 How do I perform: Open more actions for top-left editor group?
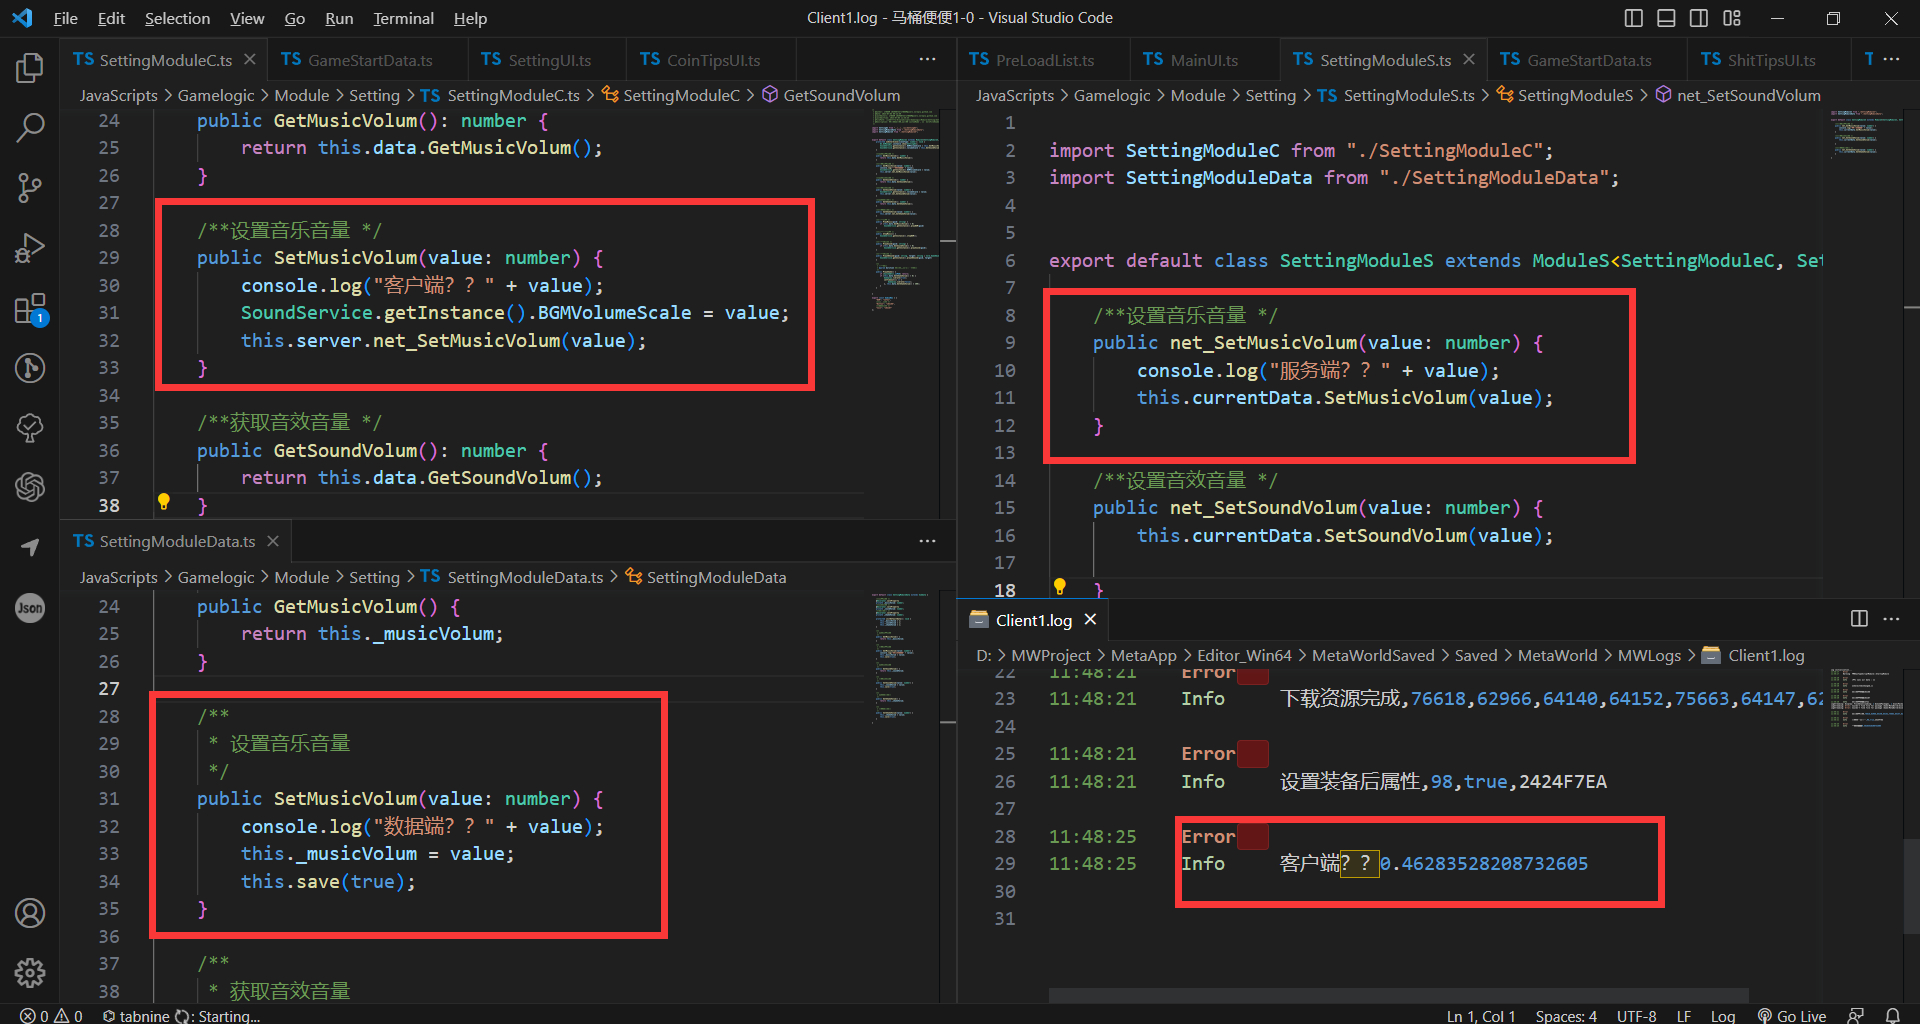[928, 60]
